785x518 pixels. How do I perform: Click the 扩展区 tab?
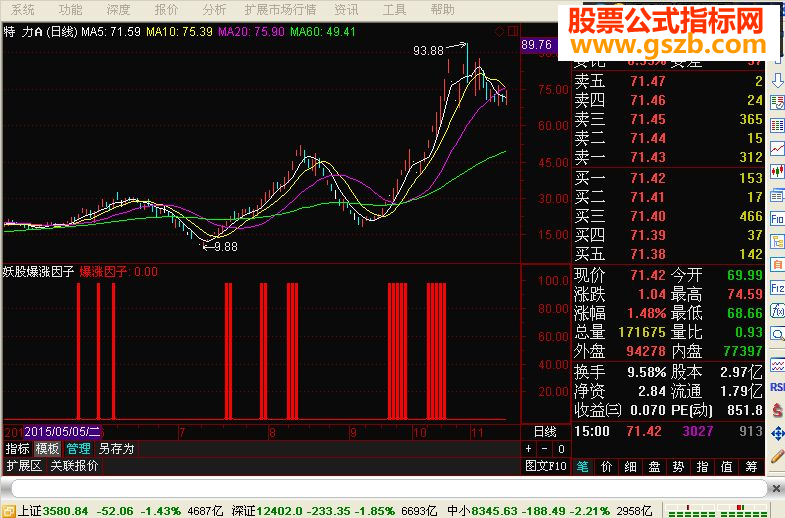pyautogui.click(x=24, y=466)
